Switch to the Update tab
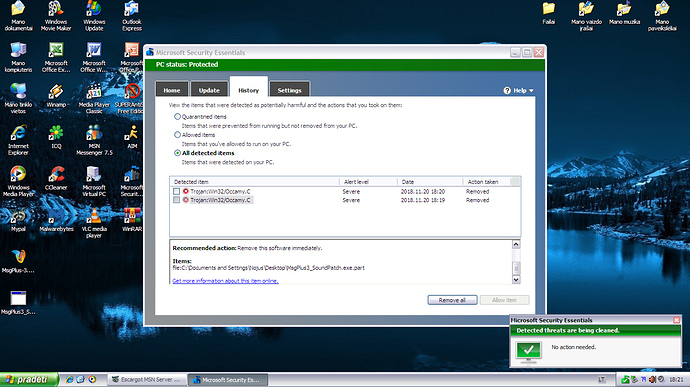Screen dimensions: 690x387 click(209, 90)
